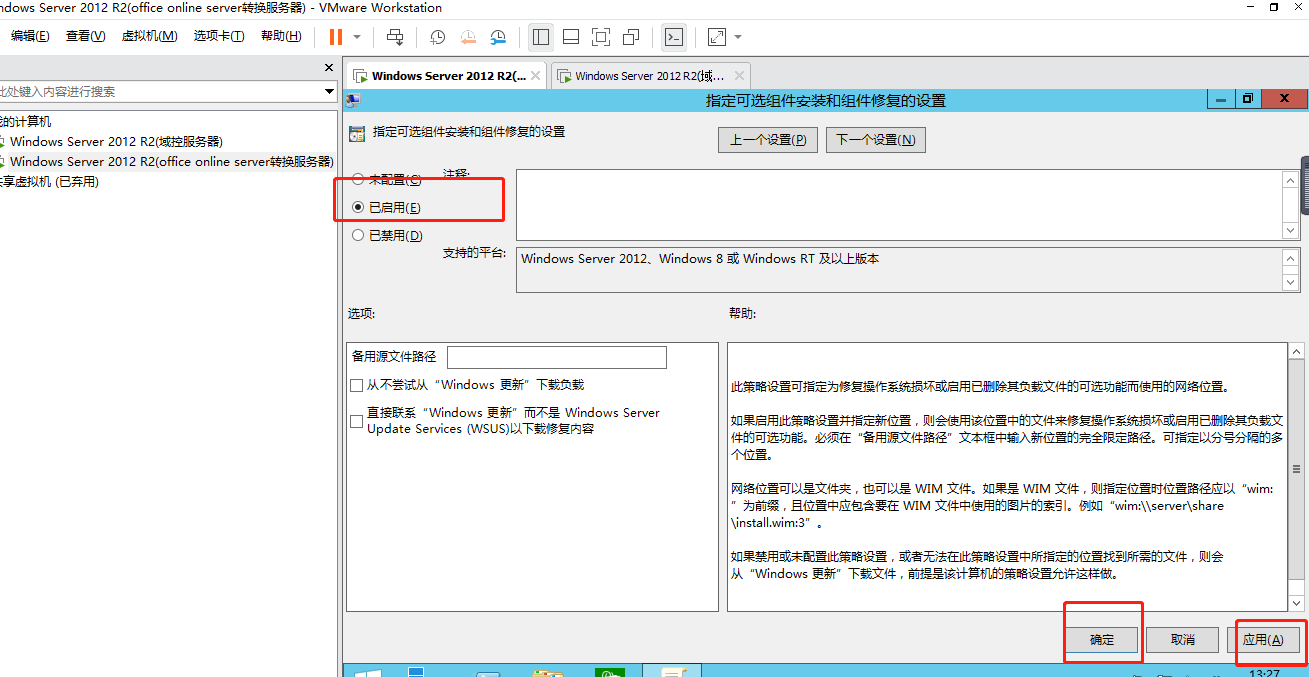Click the policy dialog title bar icon
Image resolution: width=1309 pixels, height=677 pixels.
click(x=353, y=100)
